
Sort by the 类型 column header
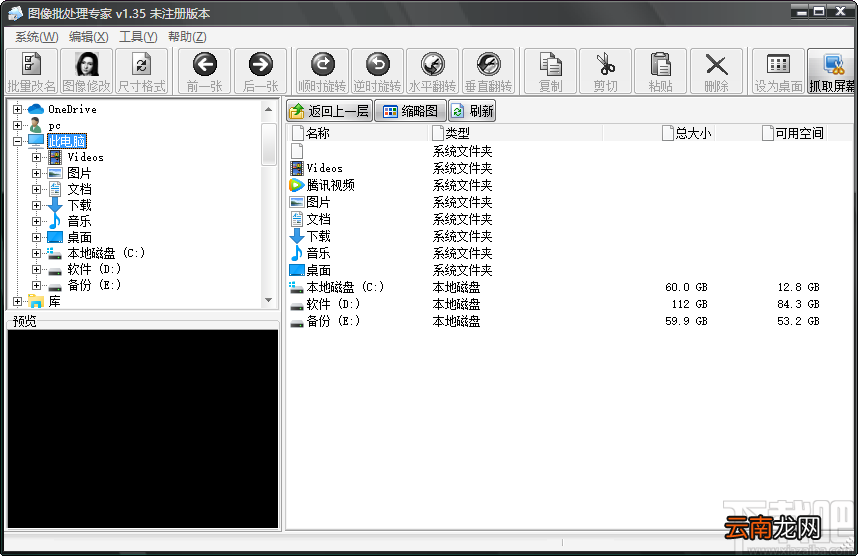coord(515,133)
